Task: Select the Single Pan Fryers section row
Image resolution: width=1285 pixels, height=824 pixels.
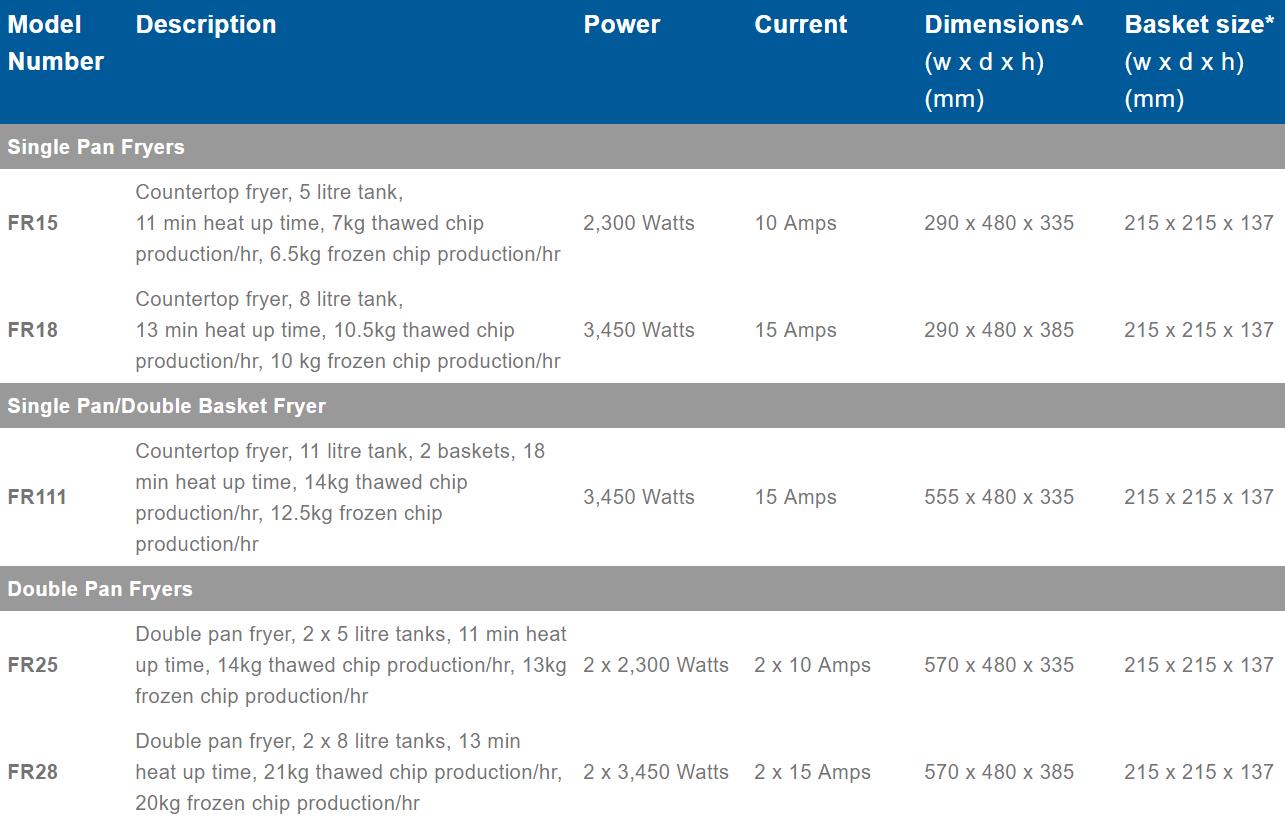Action: [x=96, y=147]
